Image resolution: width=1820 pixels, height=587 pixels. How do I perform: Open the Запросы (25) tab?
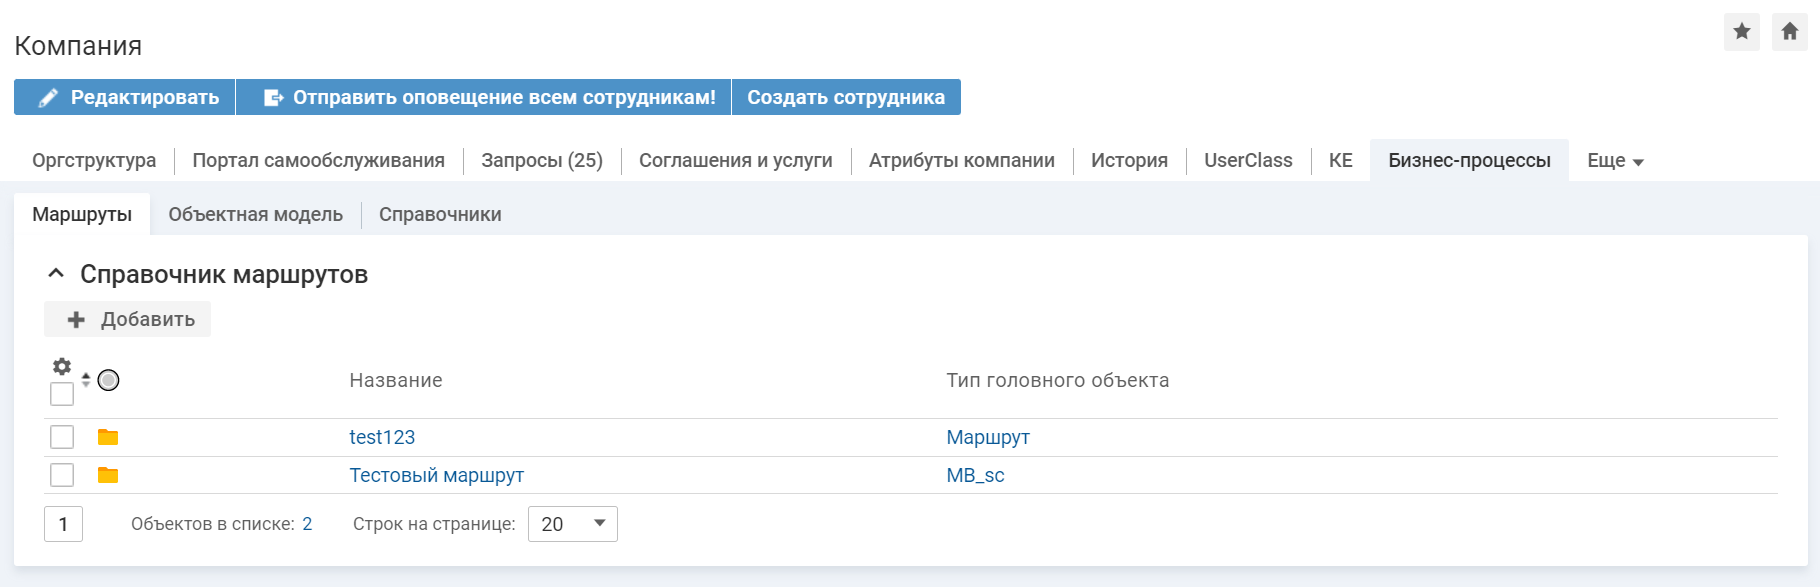click(x=541, y=161)
